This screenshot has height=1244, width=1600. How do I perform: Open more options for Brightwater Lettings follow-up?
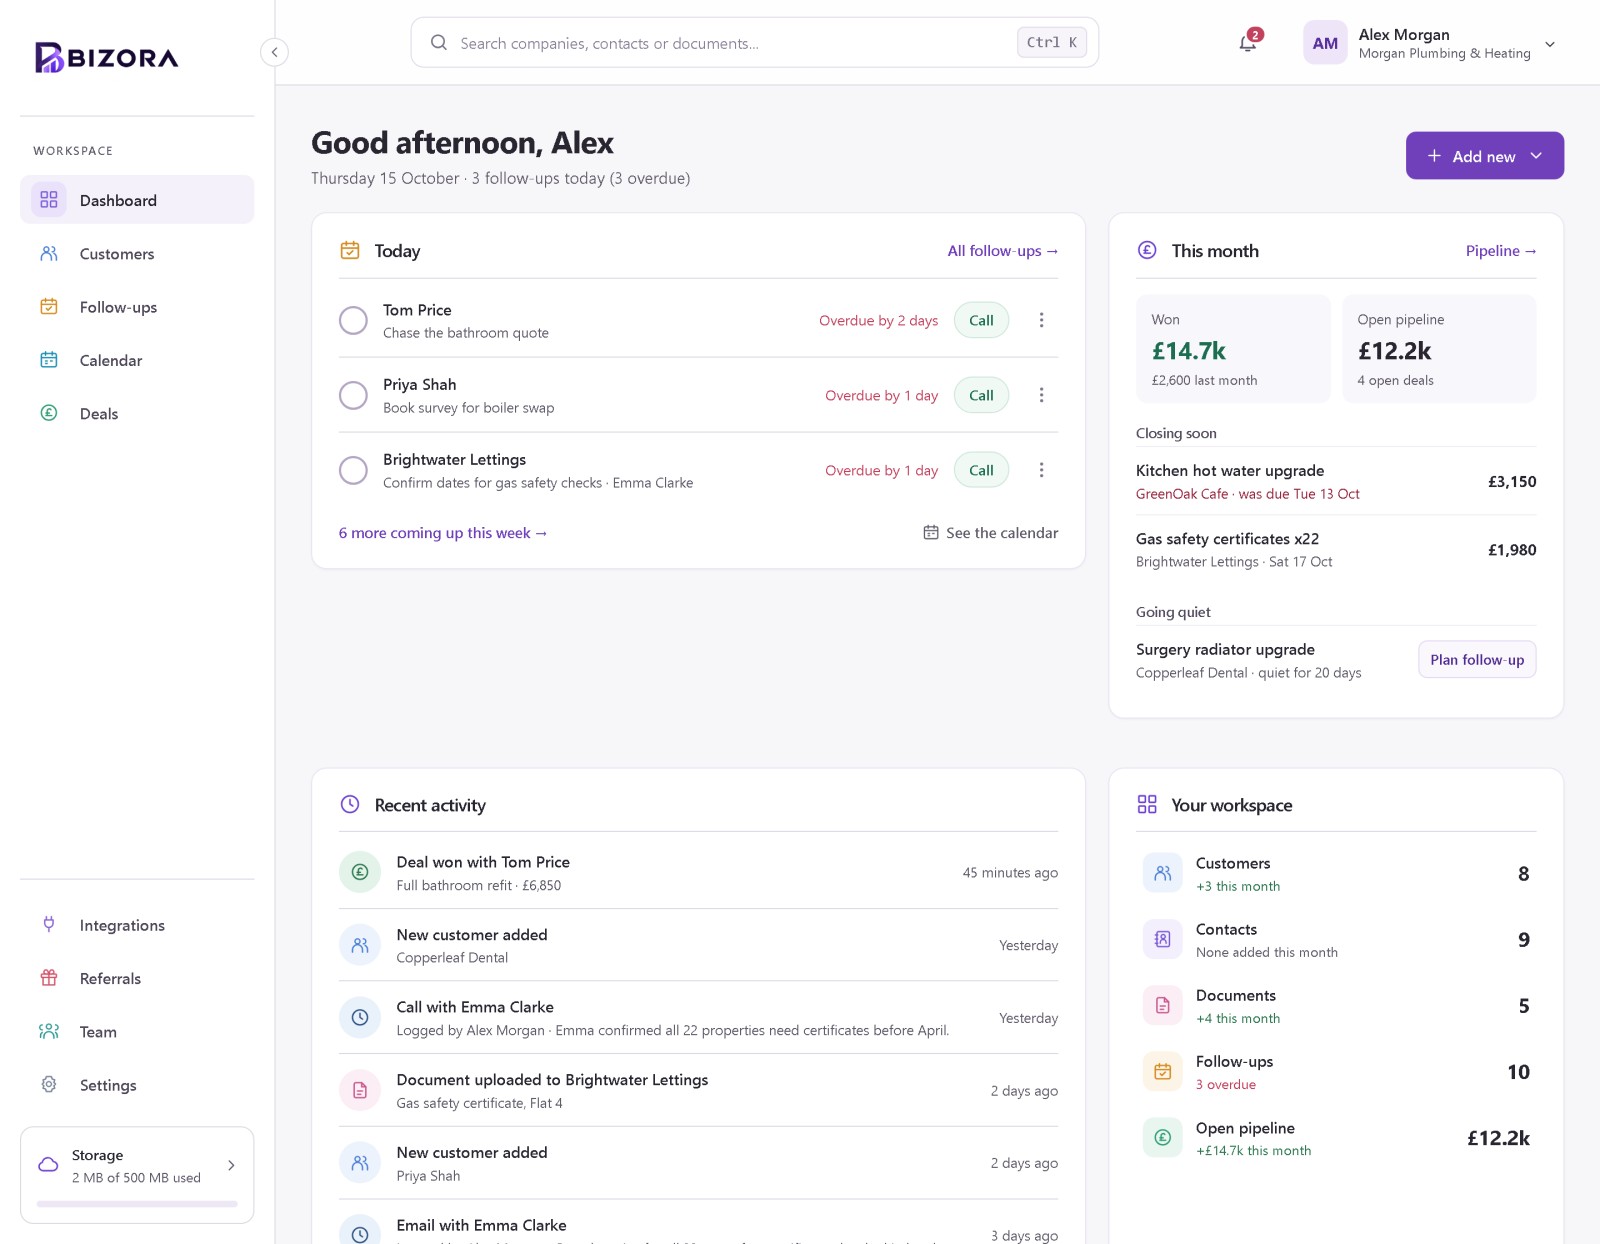(1041, 470)
